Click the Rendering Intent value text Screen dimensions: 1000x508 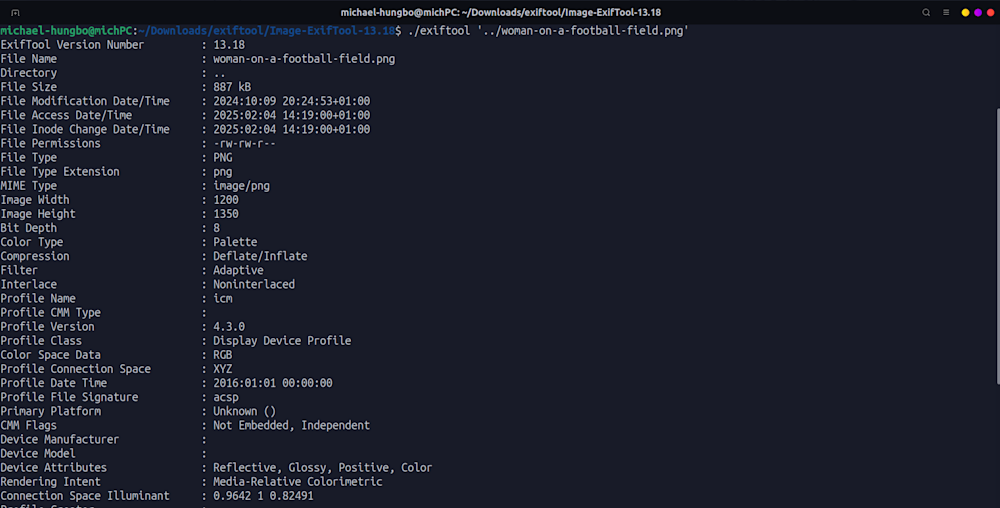click(298, 481)
